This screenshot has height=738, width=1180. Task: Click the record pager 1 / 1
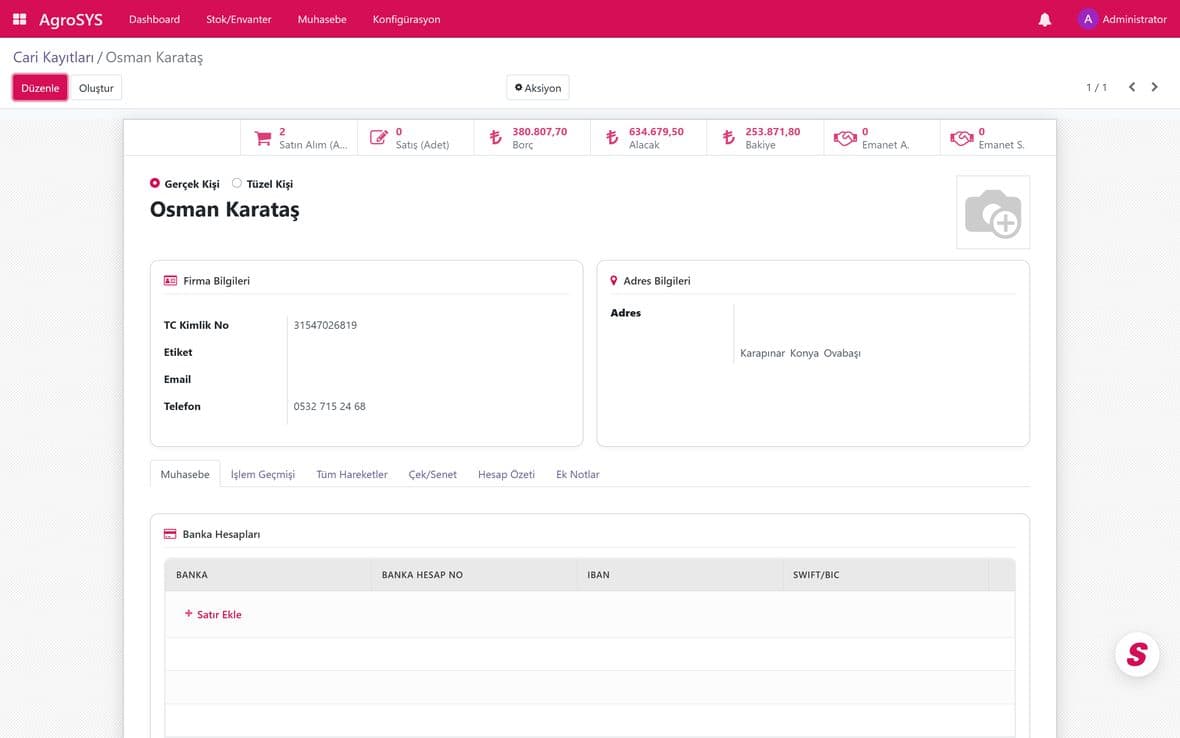pos(1096,87)
